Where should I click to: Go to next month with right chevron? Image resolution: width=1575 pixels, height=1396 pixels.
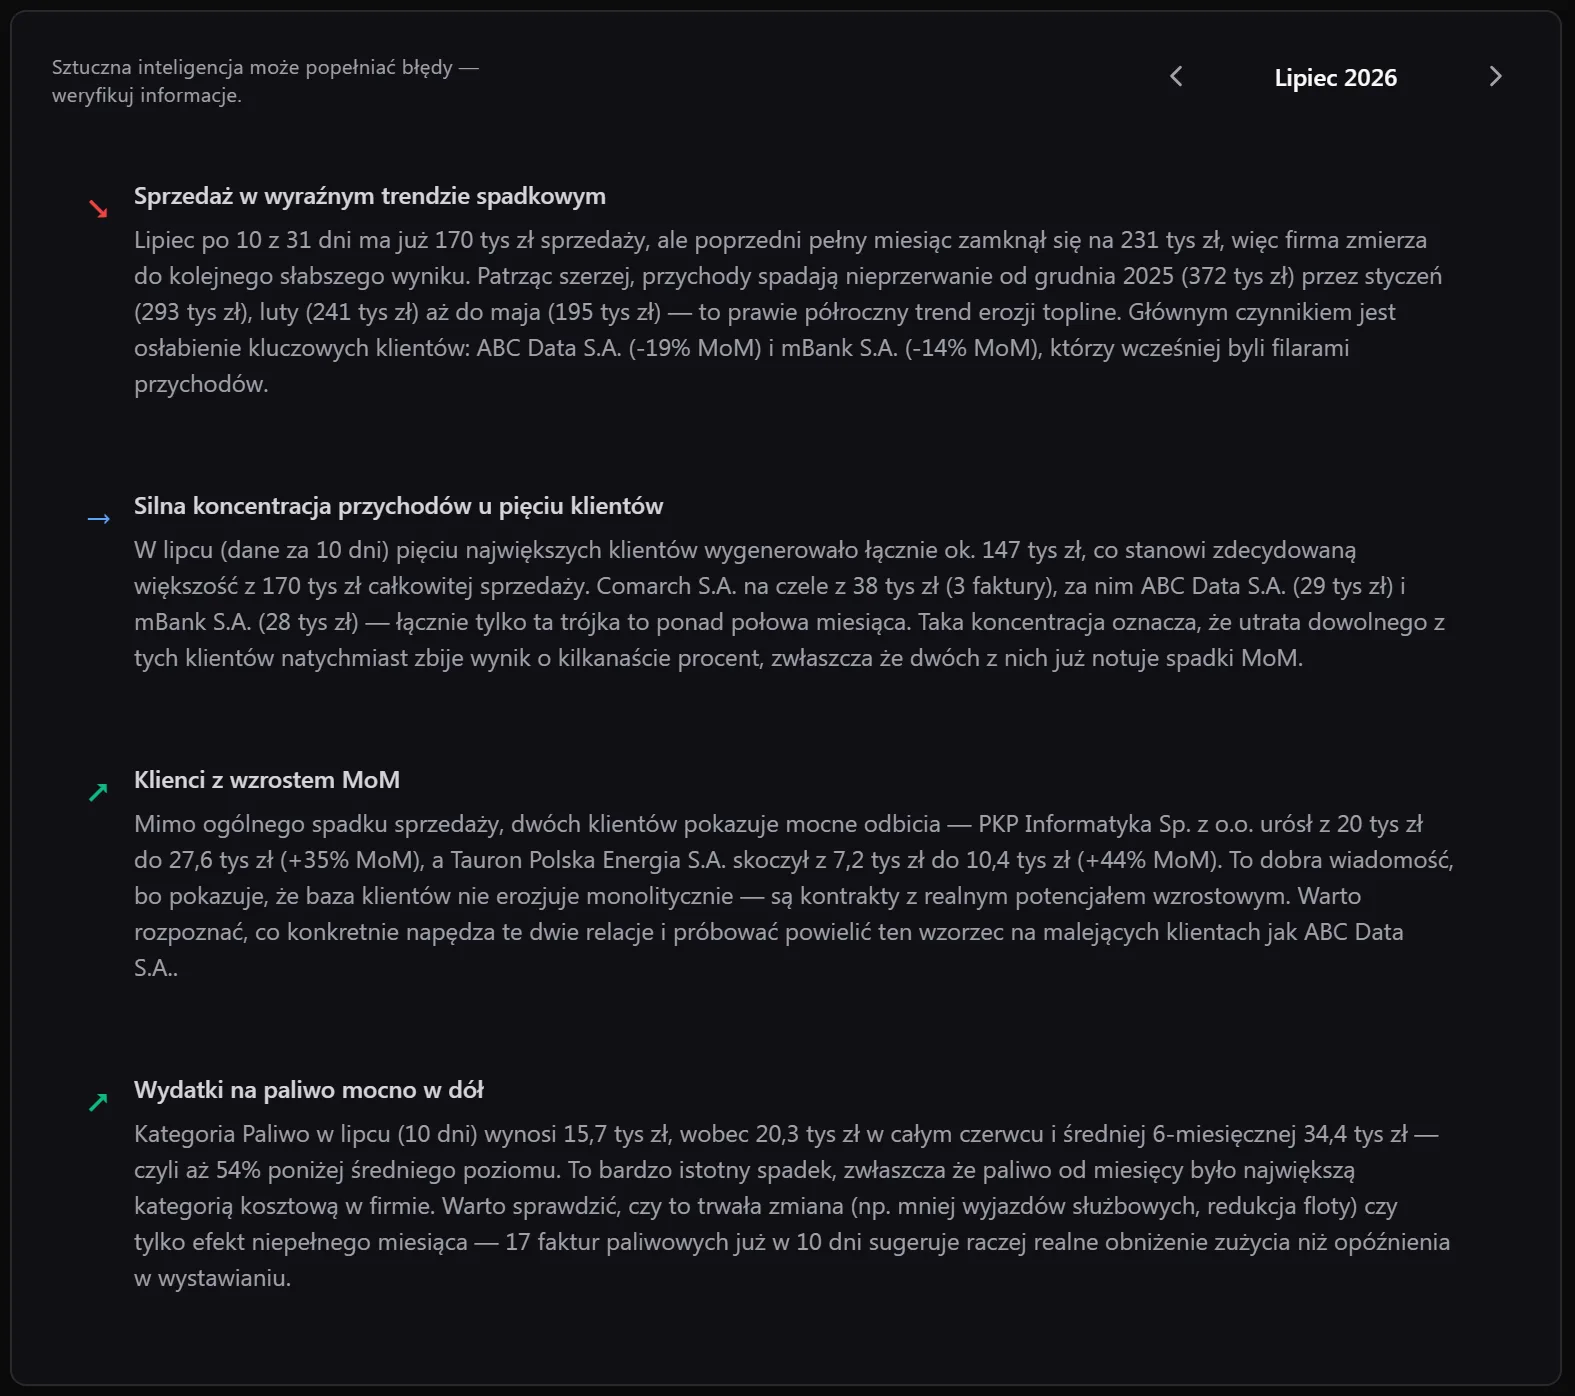[x=1495, y=77]
